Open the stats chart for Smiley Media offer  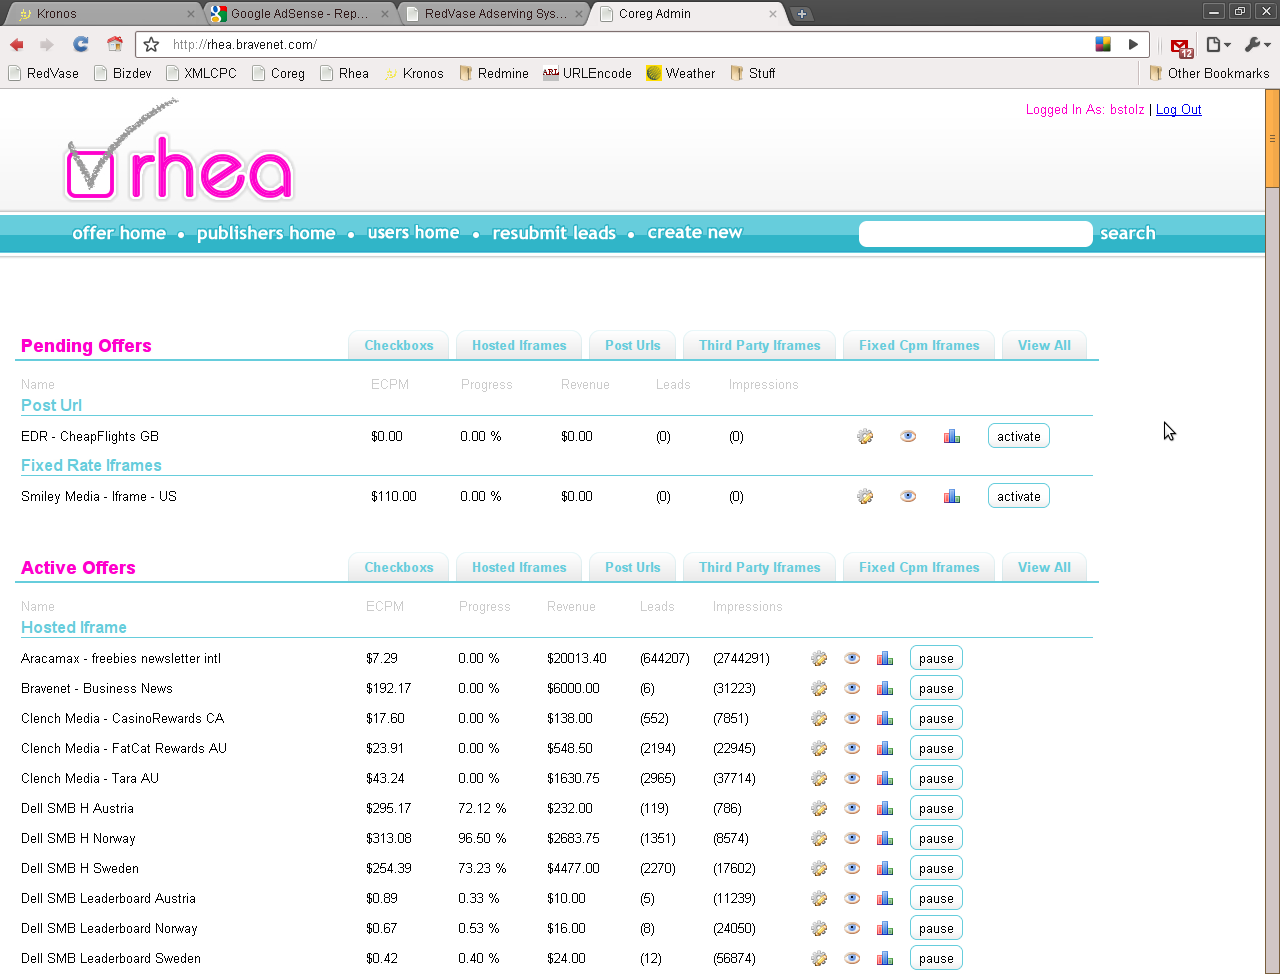click(952, 497)
